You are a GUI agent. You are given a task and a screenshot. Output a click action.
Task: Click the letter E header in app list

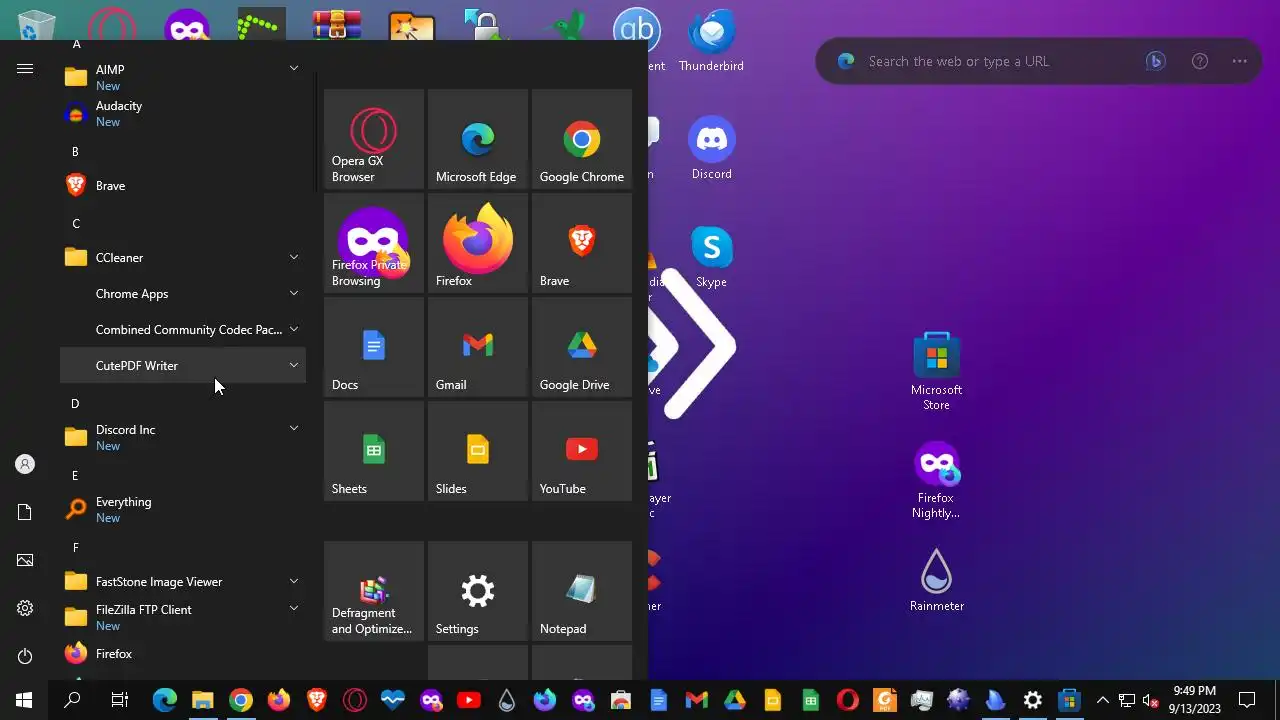pos(75,475)
